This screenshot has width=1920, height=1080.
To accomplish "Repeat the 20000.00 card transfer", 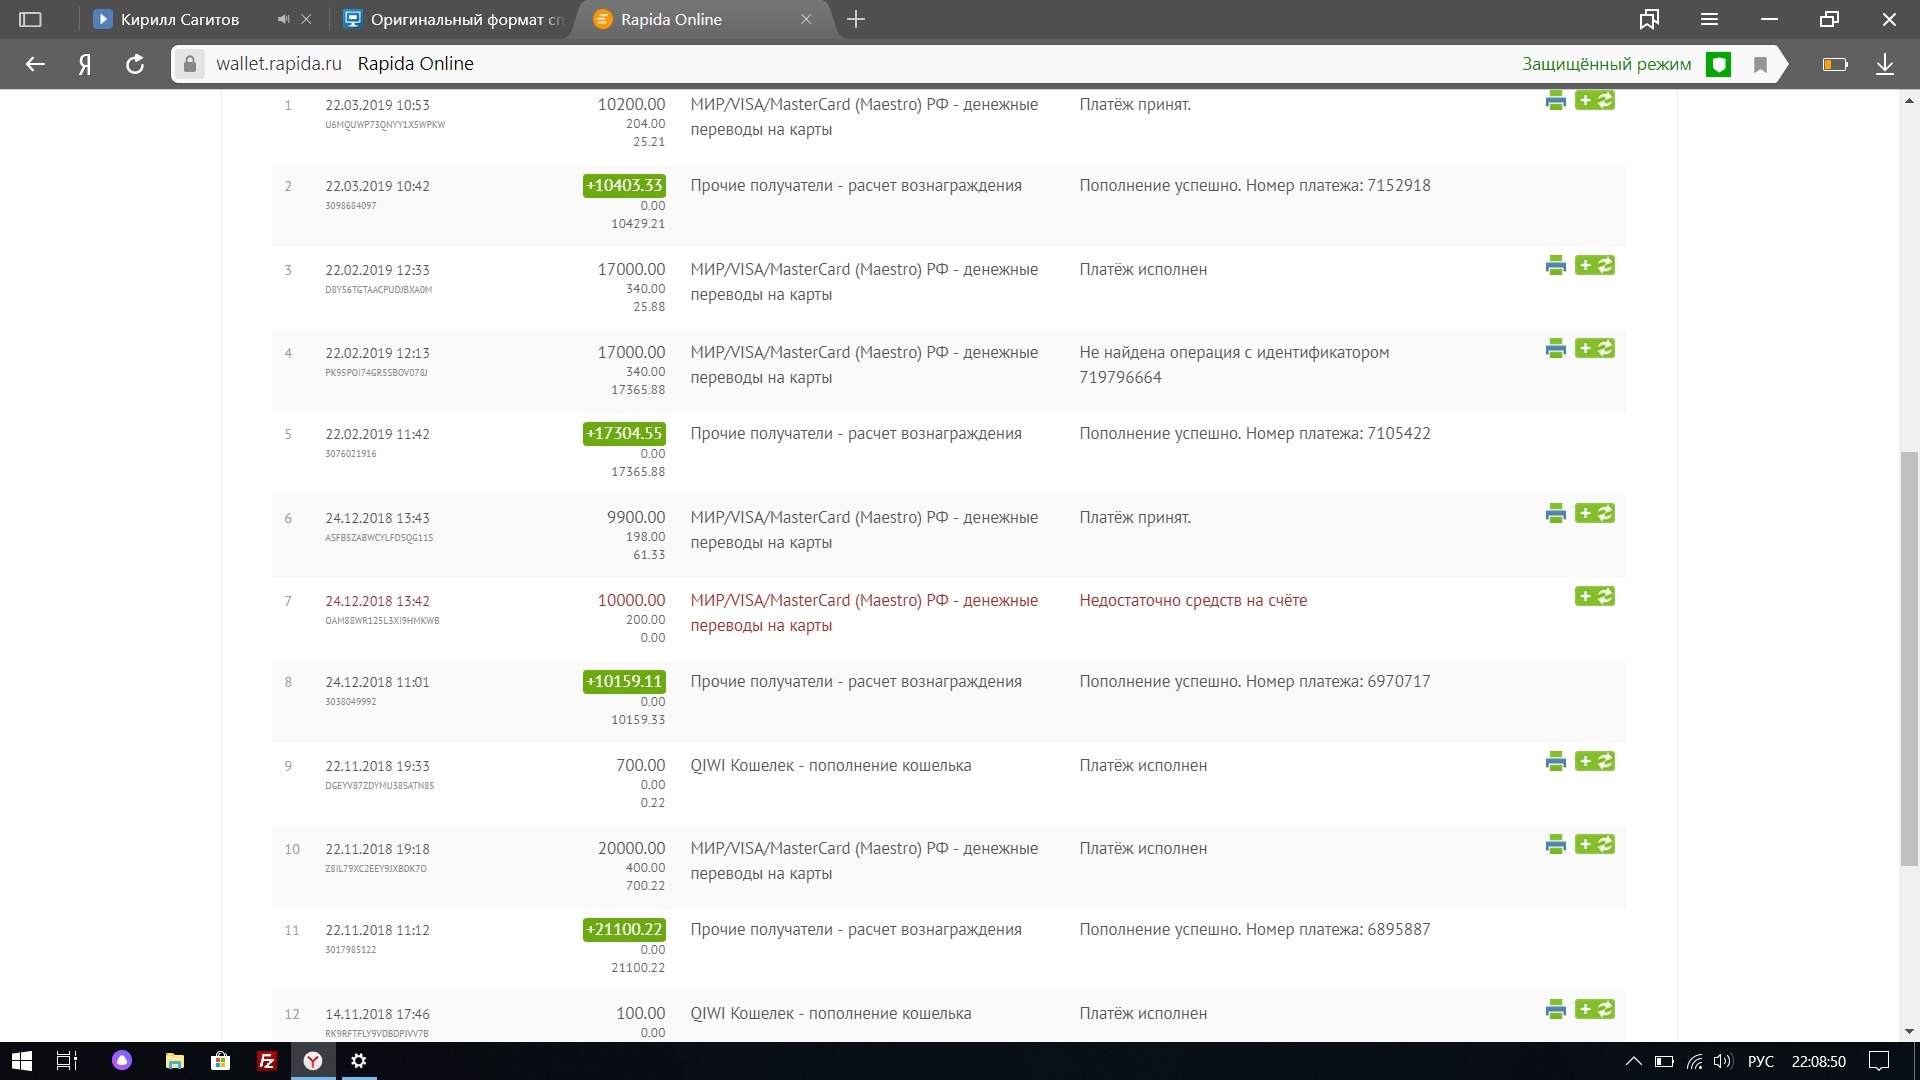I will 1595,844.
